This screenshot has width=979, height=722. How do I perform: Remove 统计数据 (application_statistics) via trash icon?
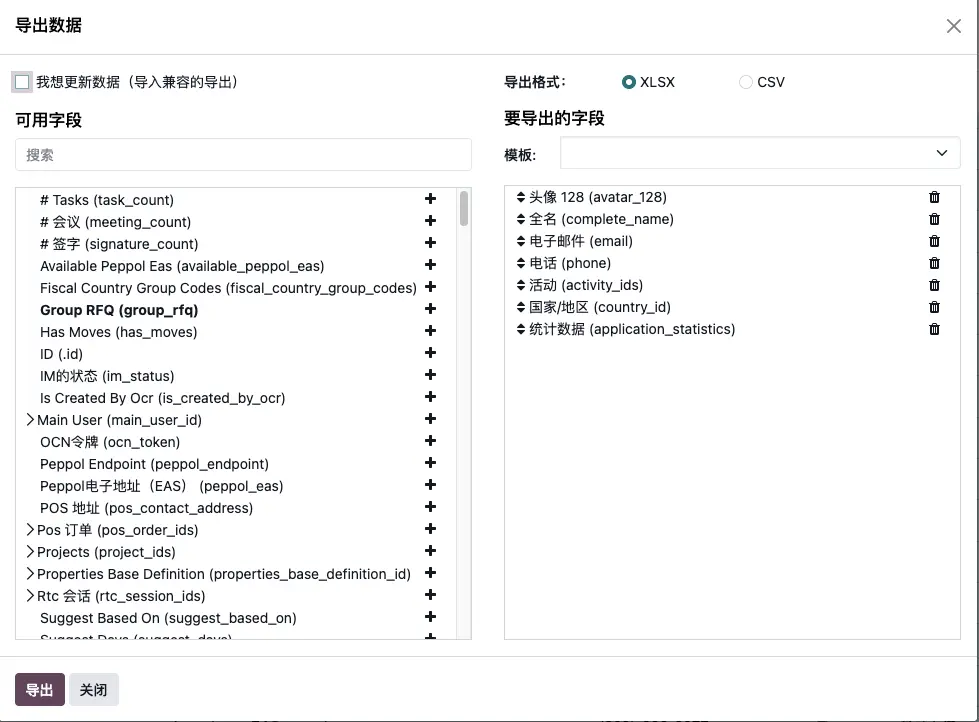pyautogui.click(x=934, y=328)
